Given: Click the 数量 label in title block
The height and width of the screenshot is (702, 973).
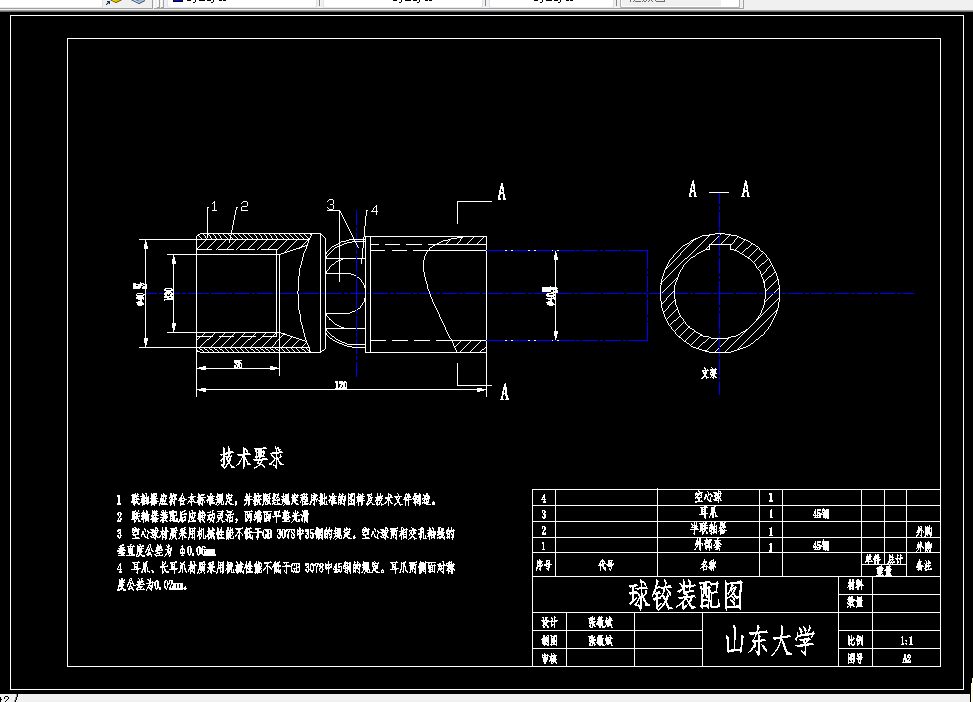Looking at the screenshot, I should click(x=855, y=602).
